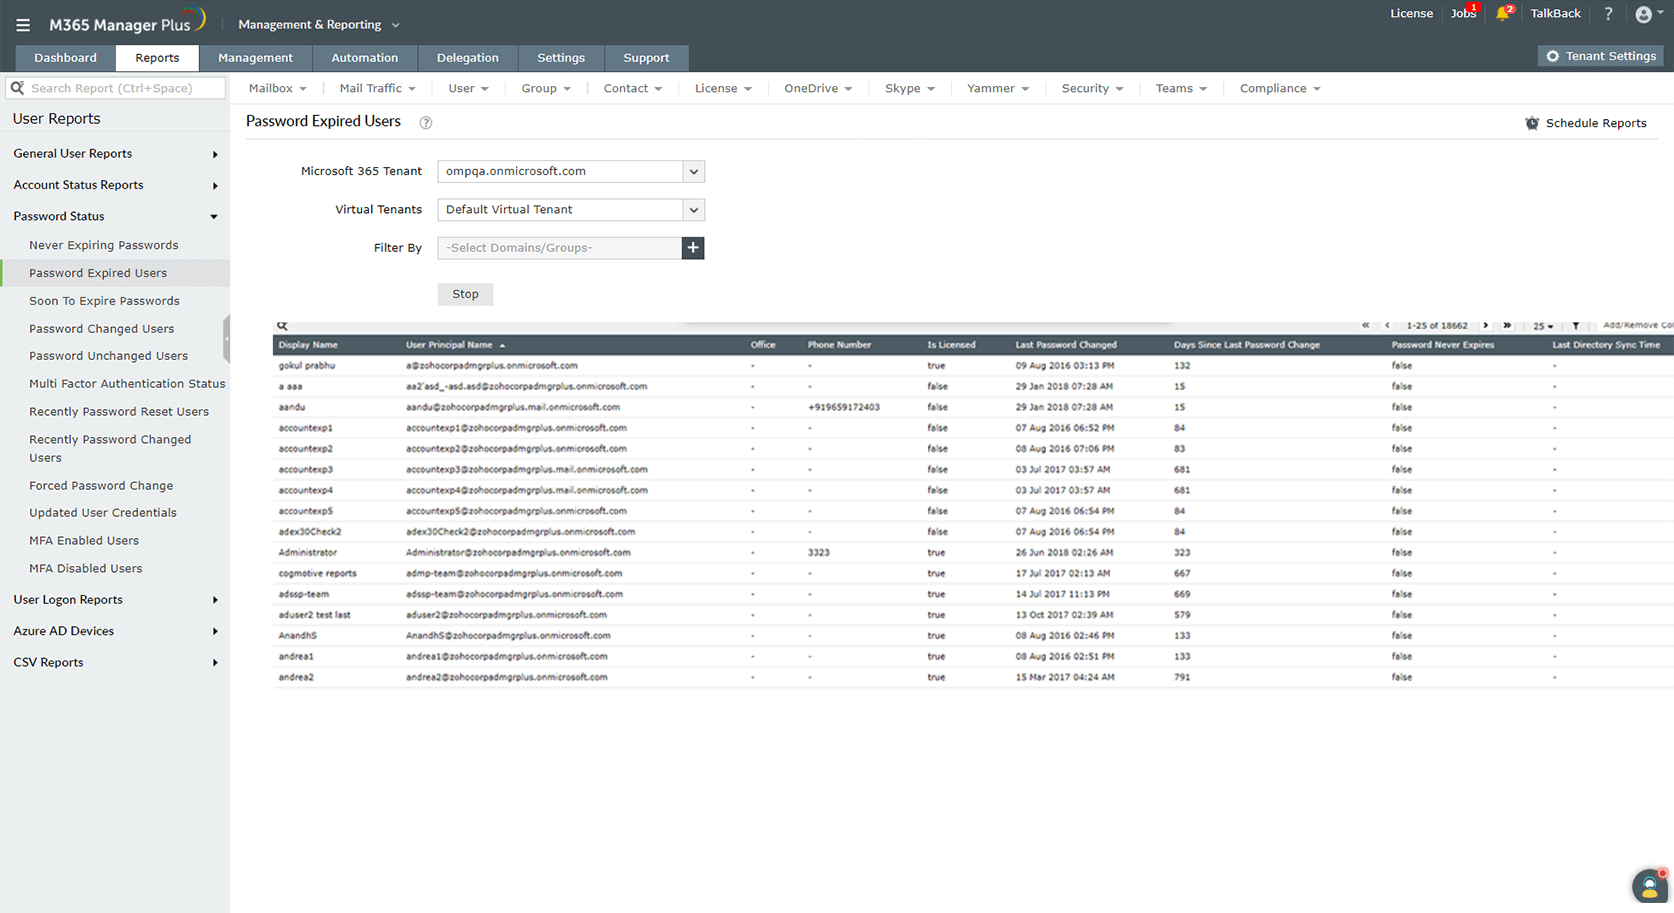The image size is (1674, 913).
Task: Click the Search Report input field
Action: (116, 88)
